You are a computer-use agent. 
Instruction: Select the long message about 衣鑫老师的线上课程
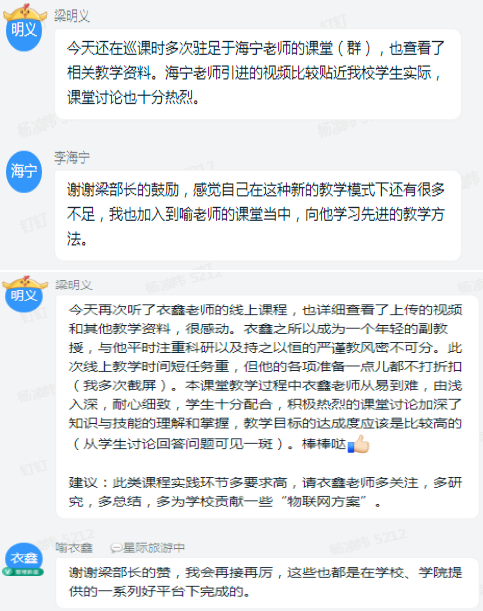267,406
